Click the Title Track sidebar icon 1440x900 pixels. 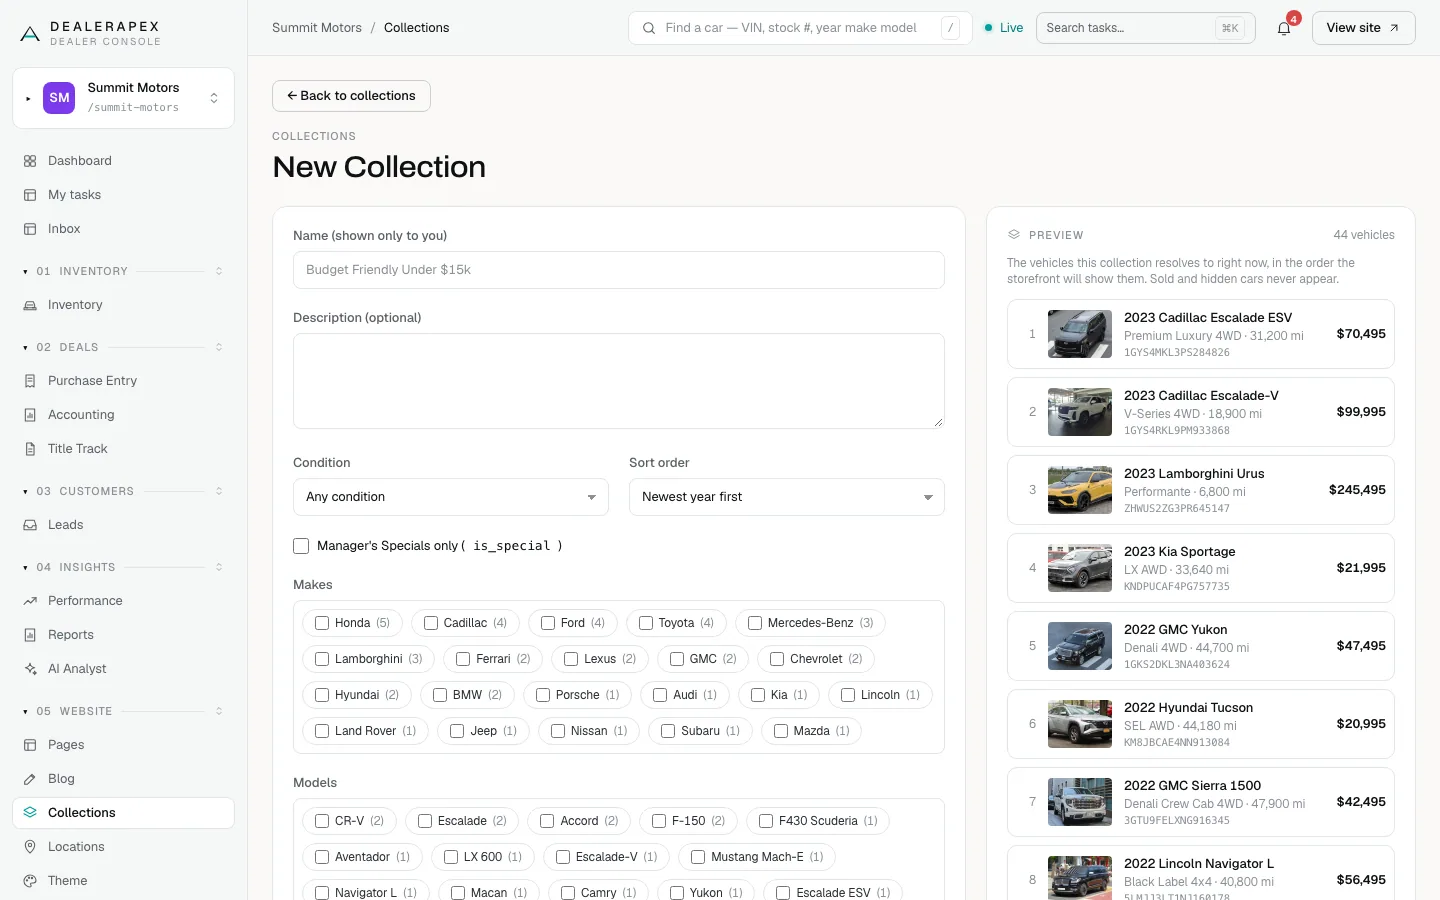[30, 449]
